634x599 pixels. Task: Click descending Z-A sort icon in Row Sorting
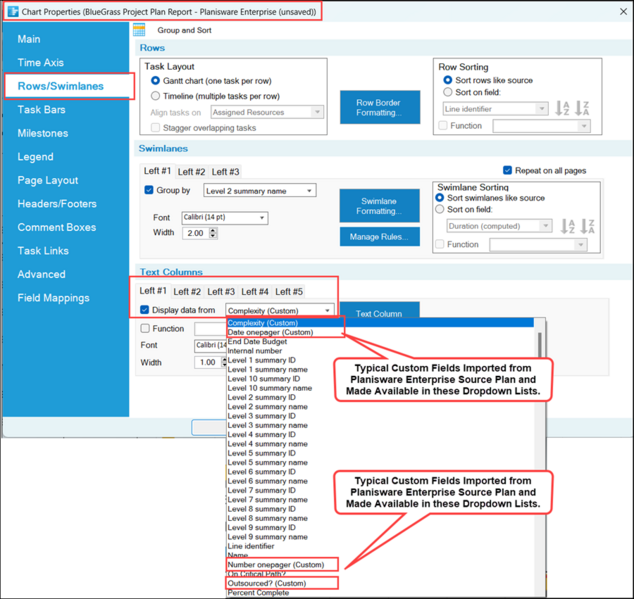[582, 108]
